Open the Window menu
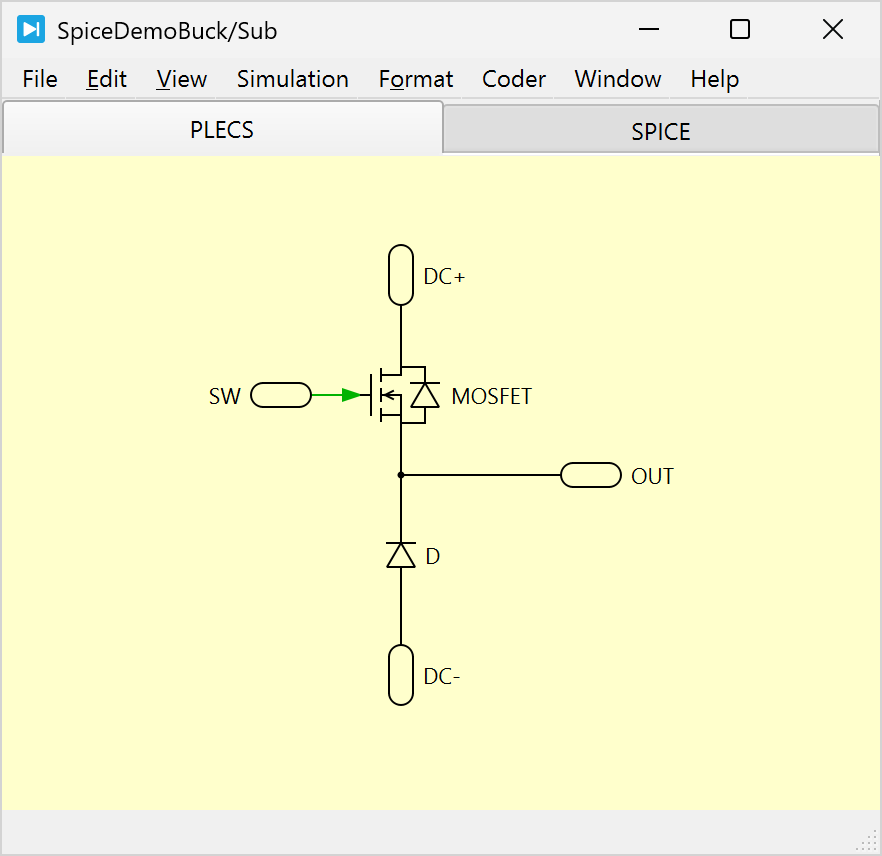This screenshot has width=882, height=856. coord(618,79)
